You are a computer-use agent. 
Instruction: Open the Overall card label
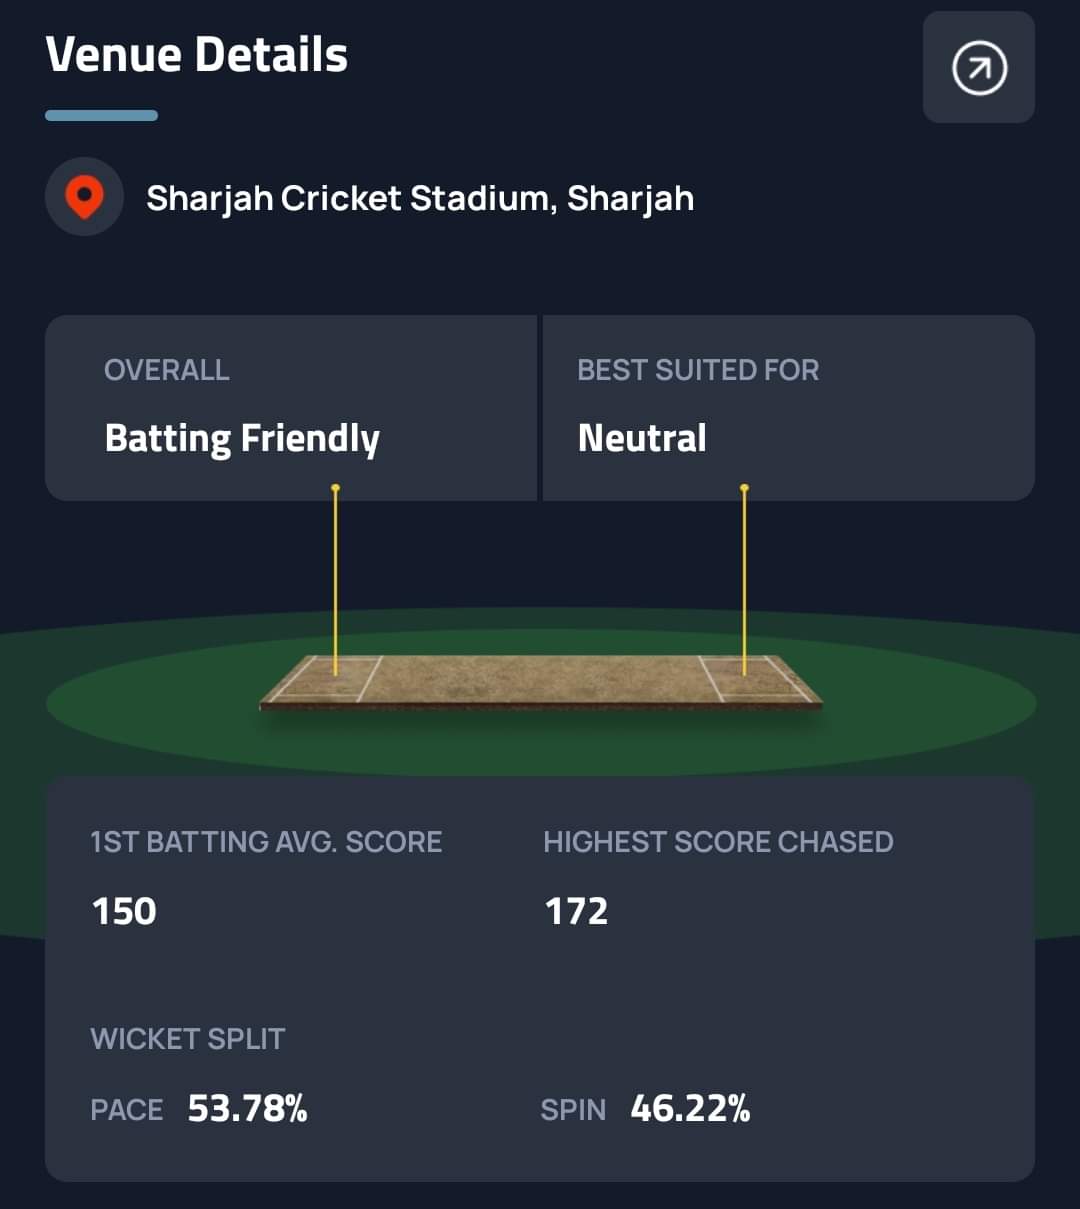[167, 370]
